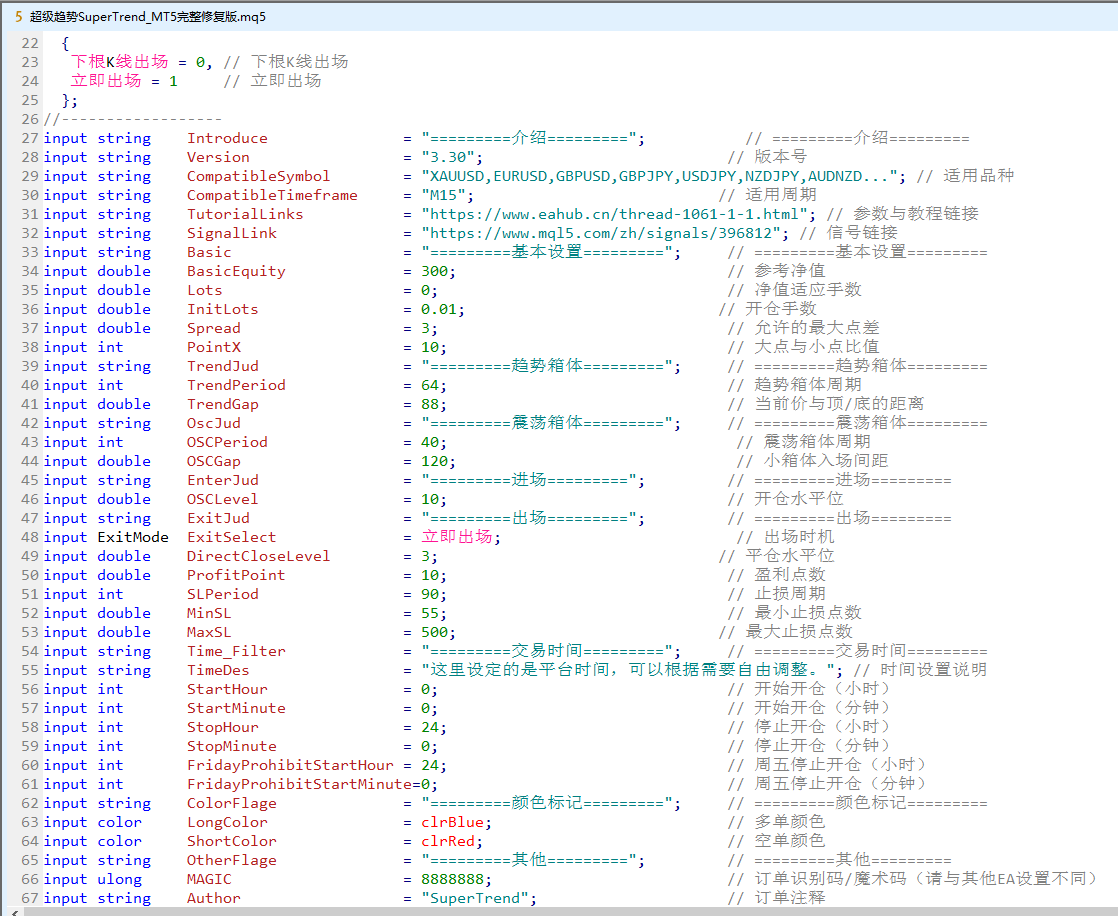This screenshot has width=1118, height=916.
Task: Click the SignalLink variable name
Action: coord(232,233)
